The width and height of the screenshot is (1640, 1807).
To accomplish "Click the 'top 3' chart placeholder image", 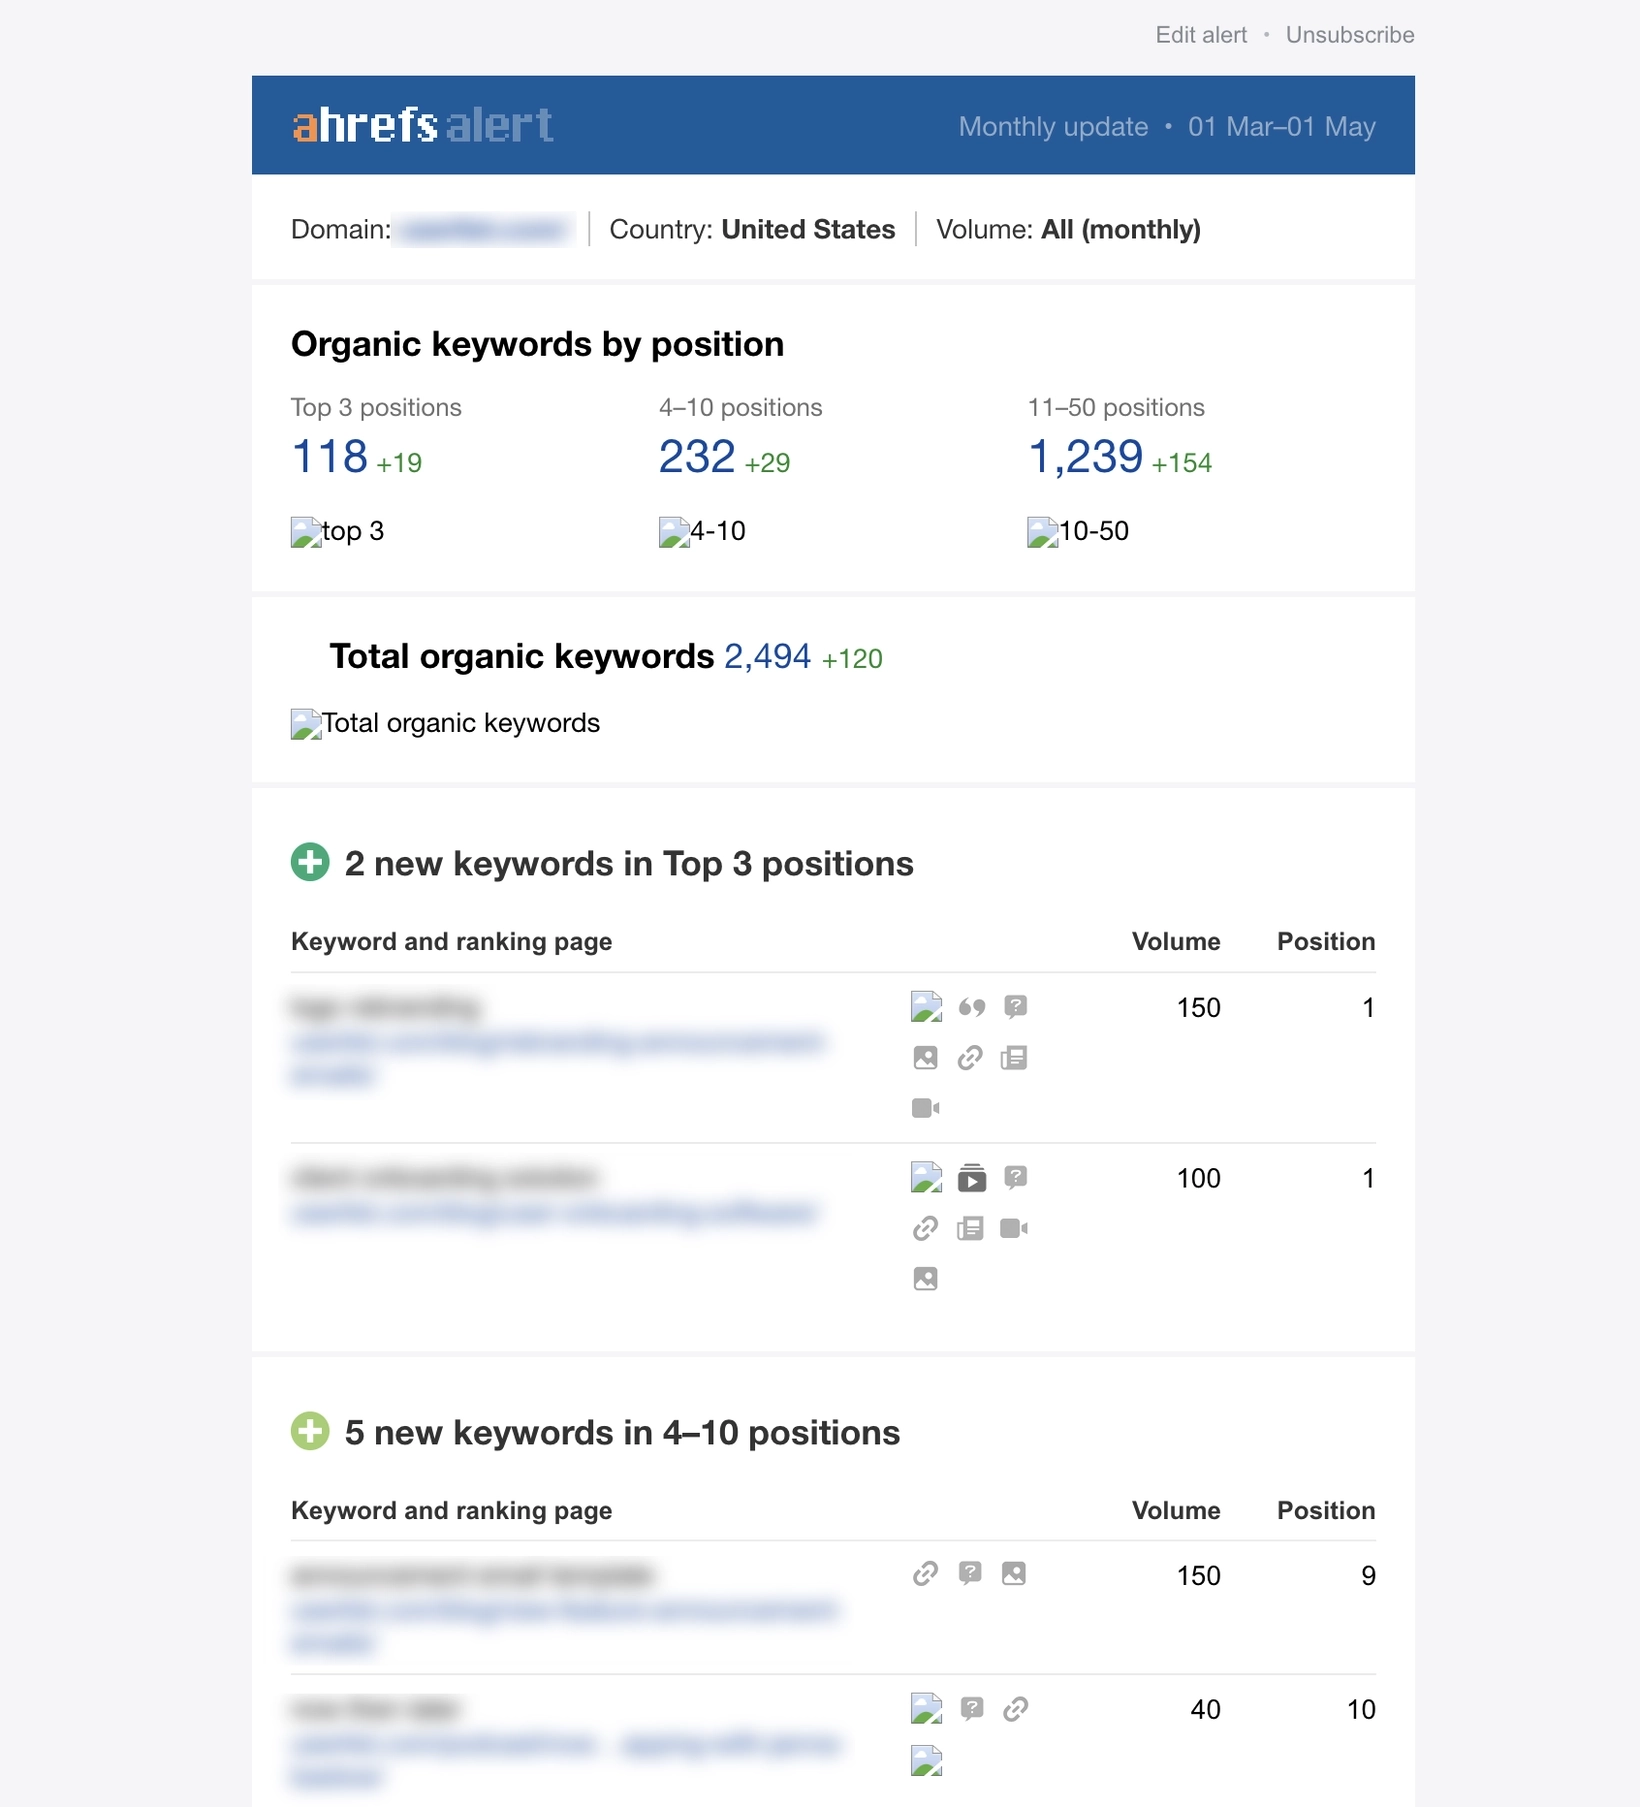I will 336,531.
